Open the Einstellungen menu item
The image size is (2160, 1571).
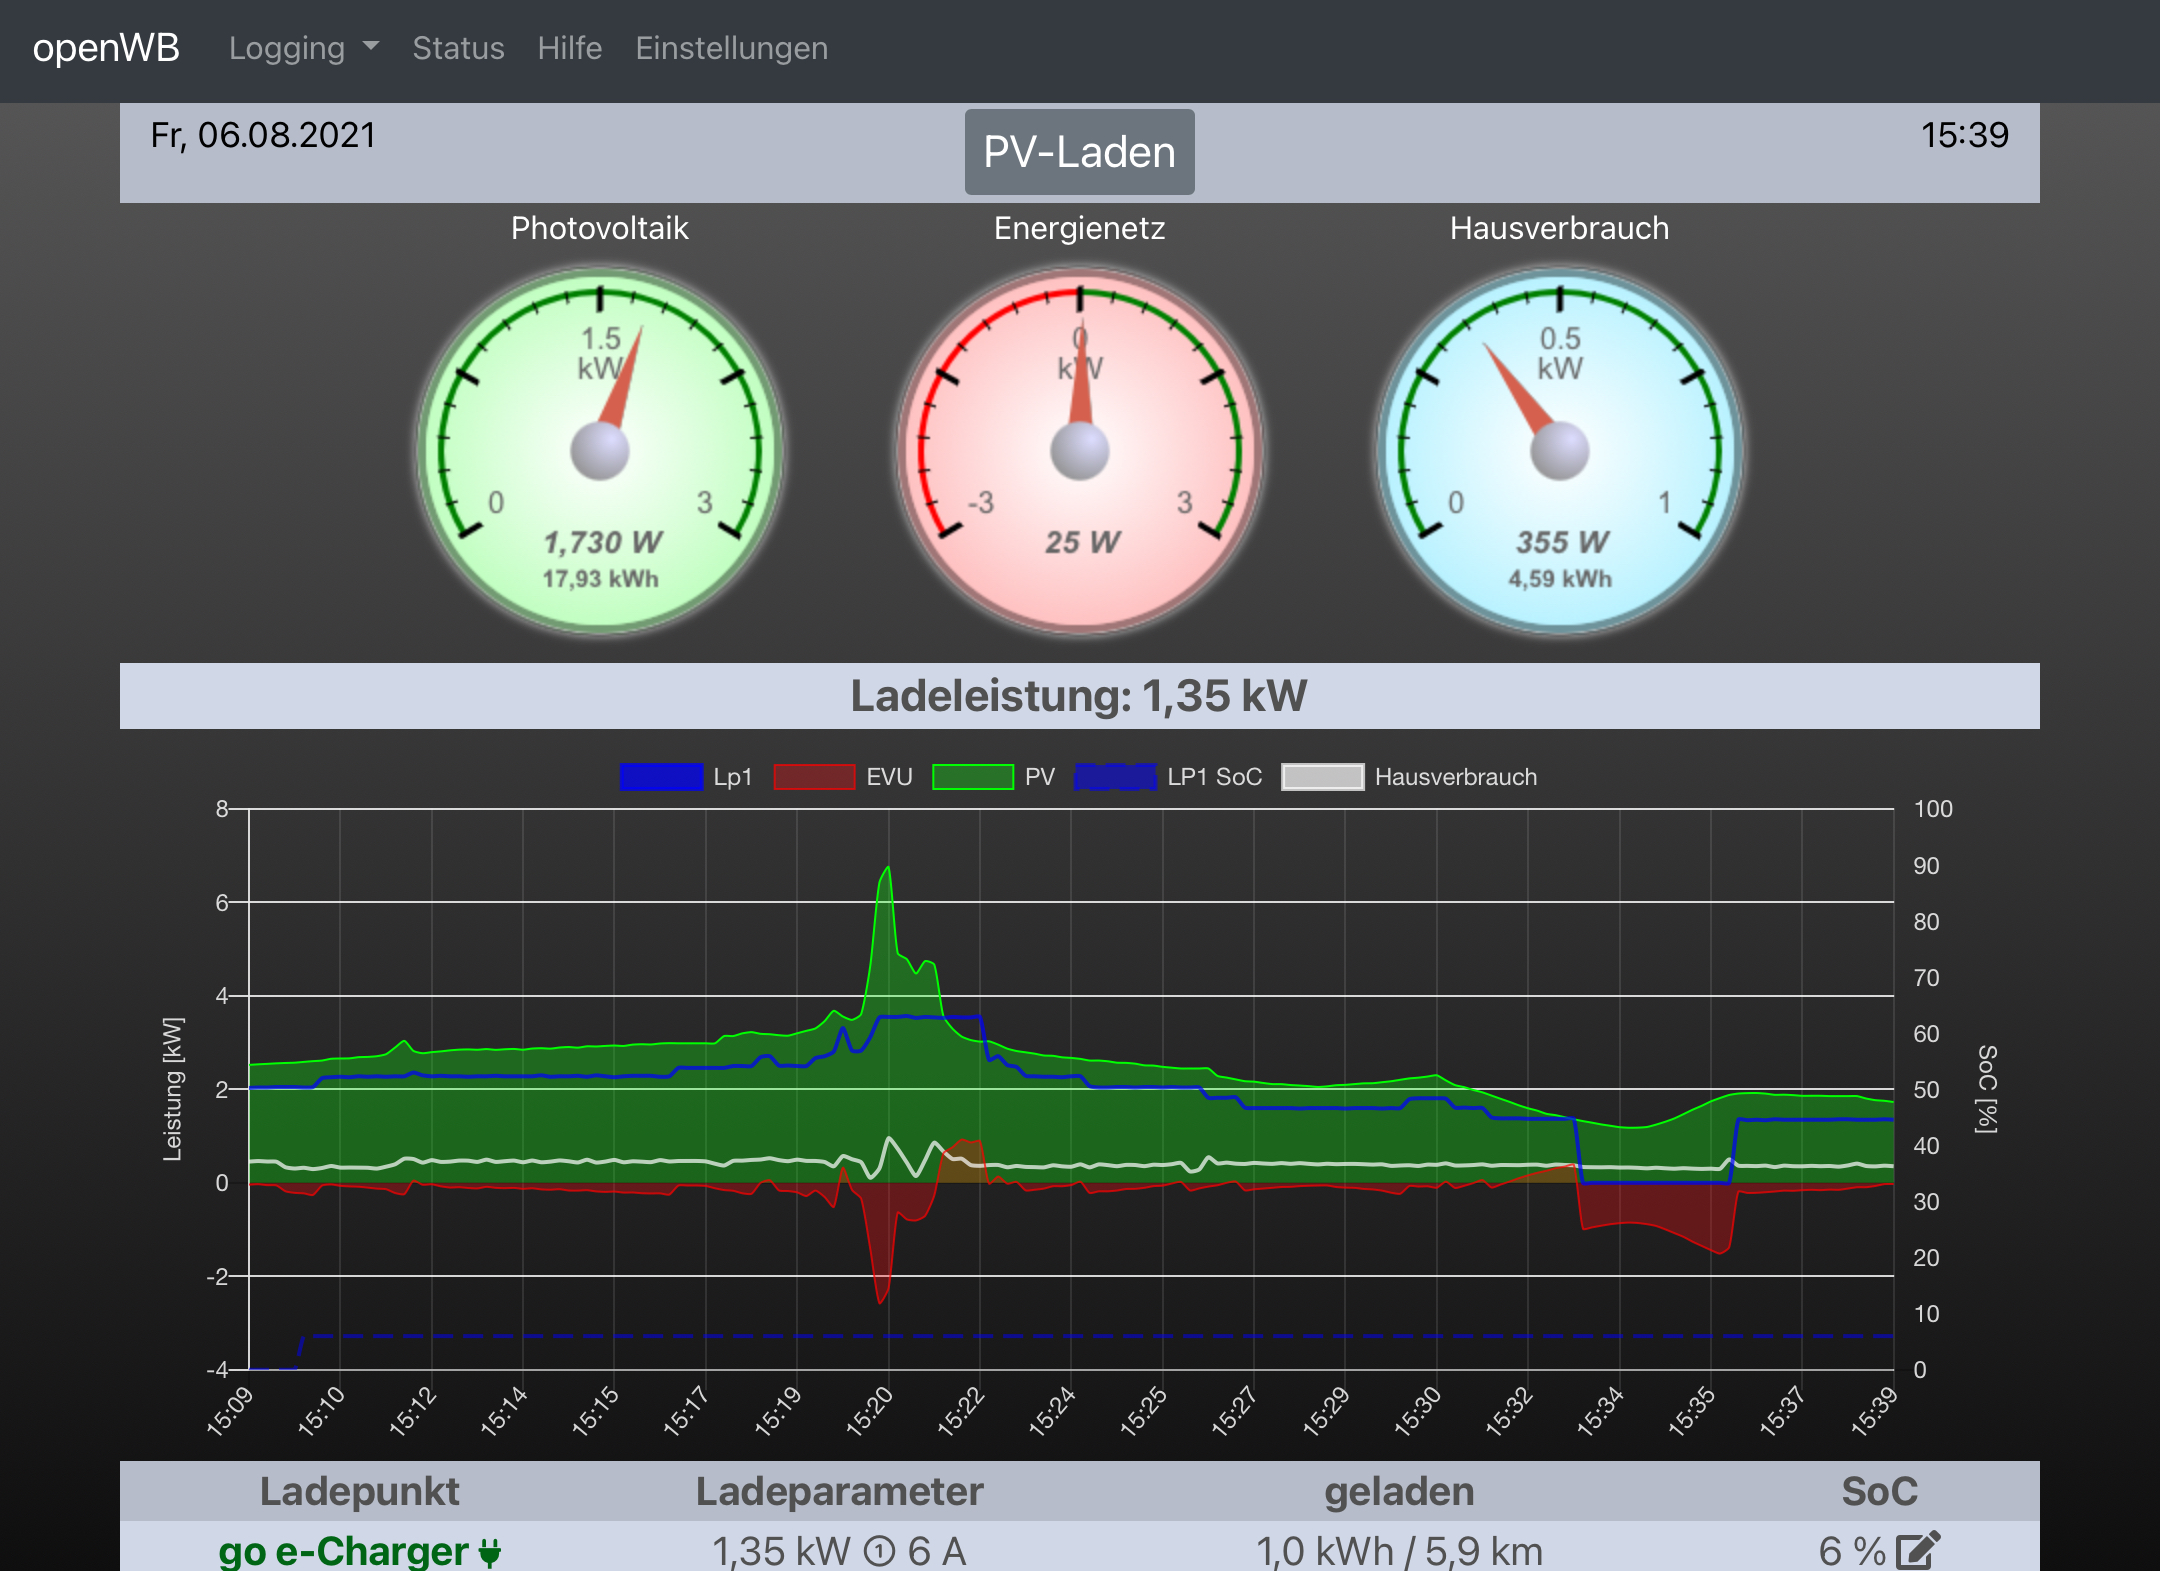pyautogui.click(x=731, y=48)
